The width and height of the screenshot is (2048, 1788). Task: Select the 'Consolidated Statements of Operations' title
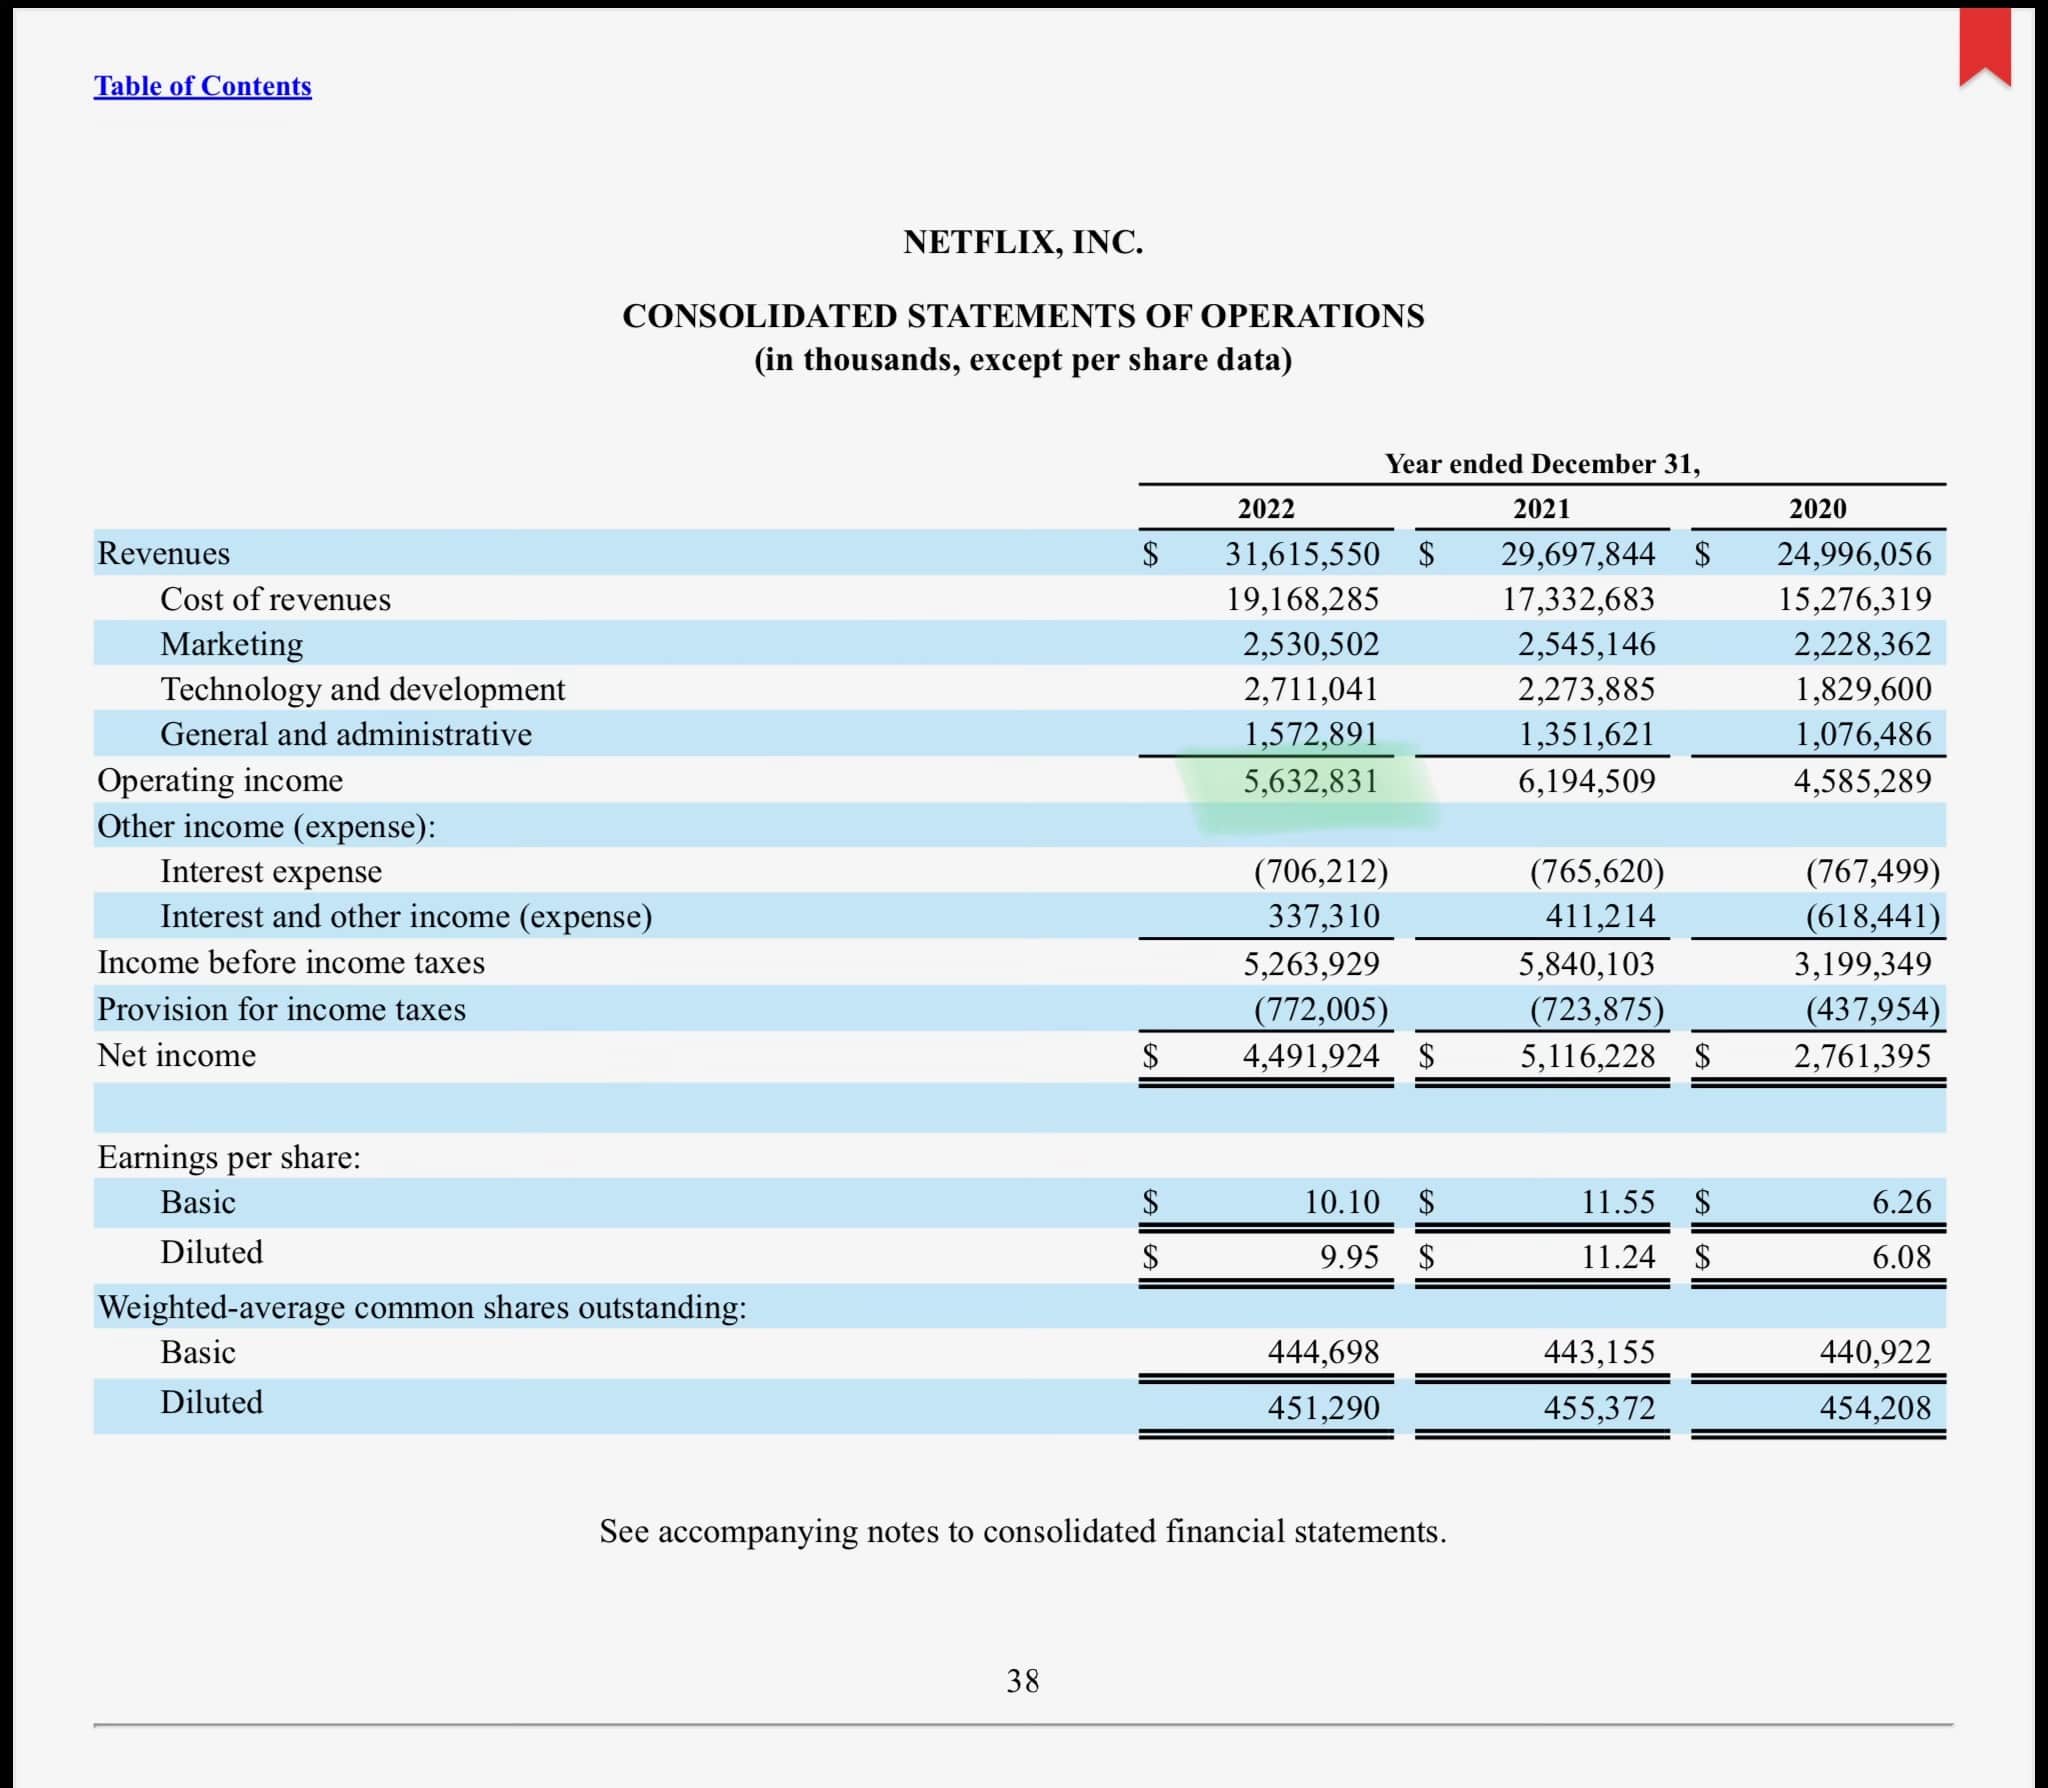(1023, 316)
